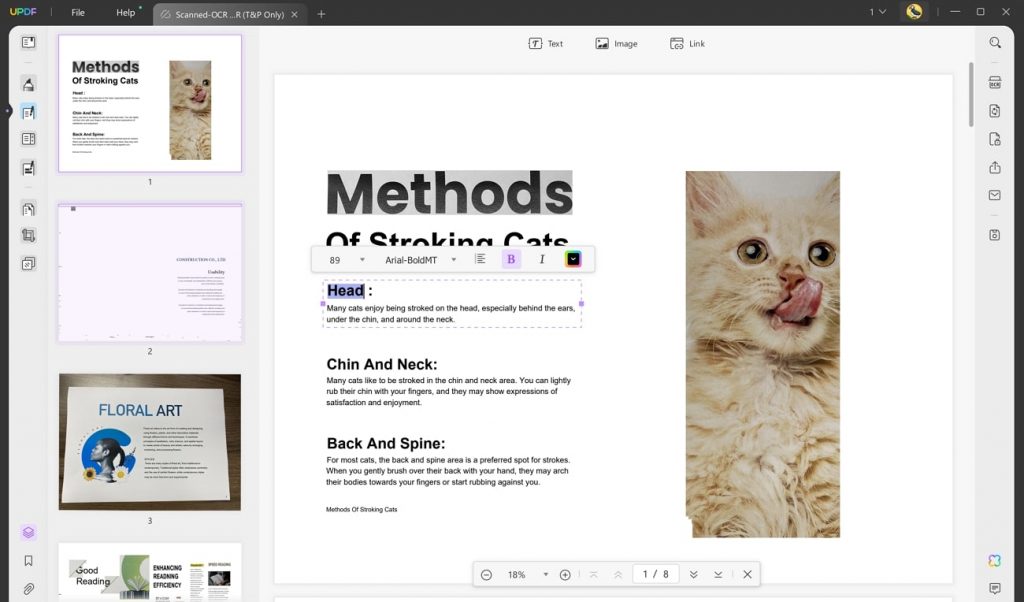Select the Image tool

click(x=616, y=43)
